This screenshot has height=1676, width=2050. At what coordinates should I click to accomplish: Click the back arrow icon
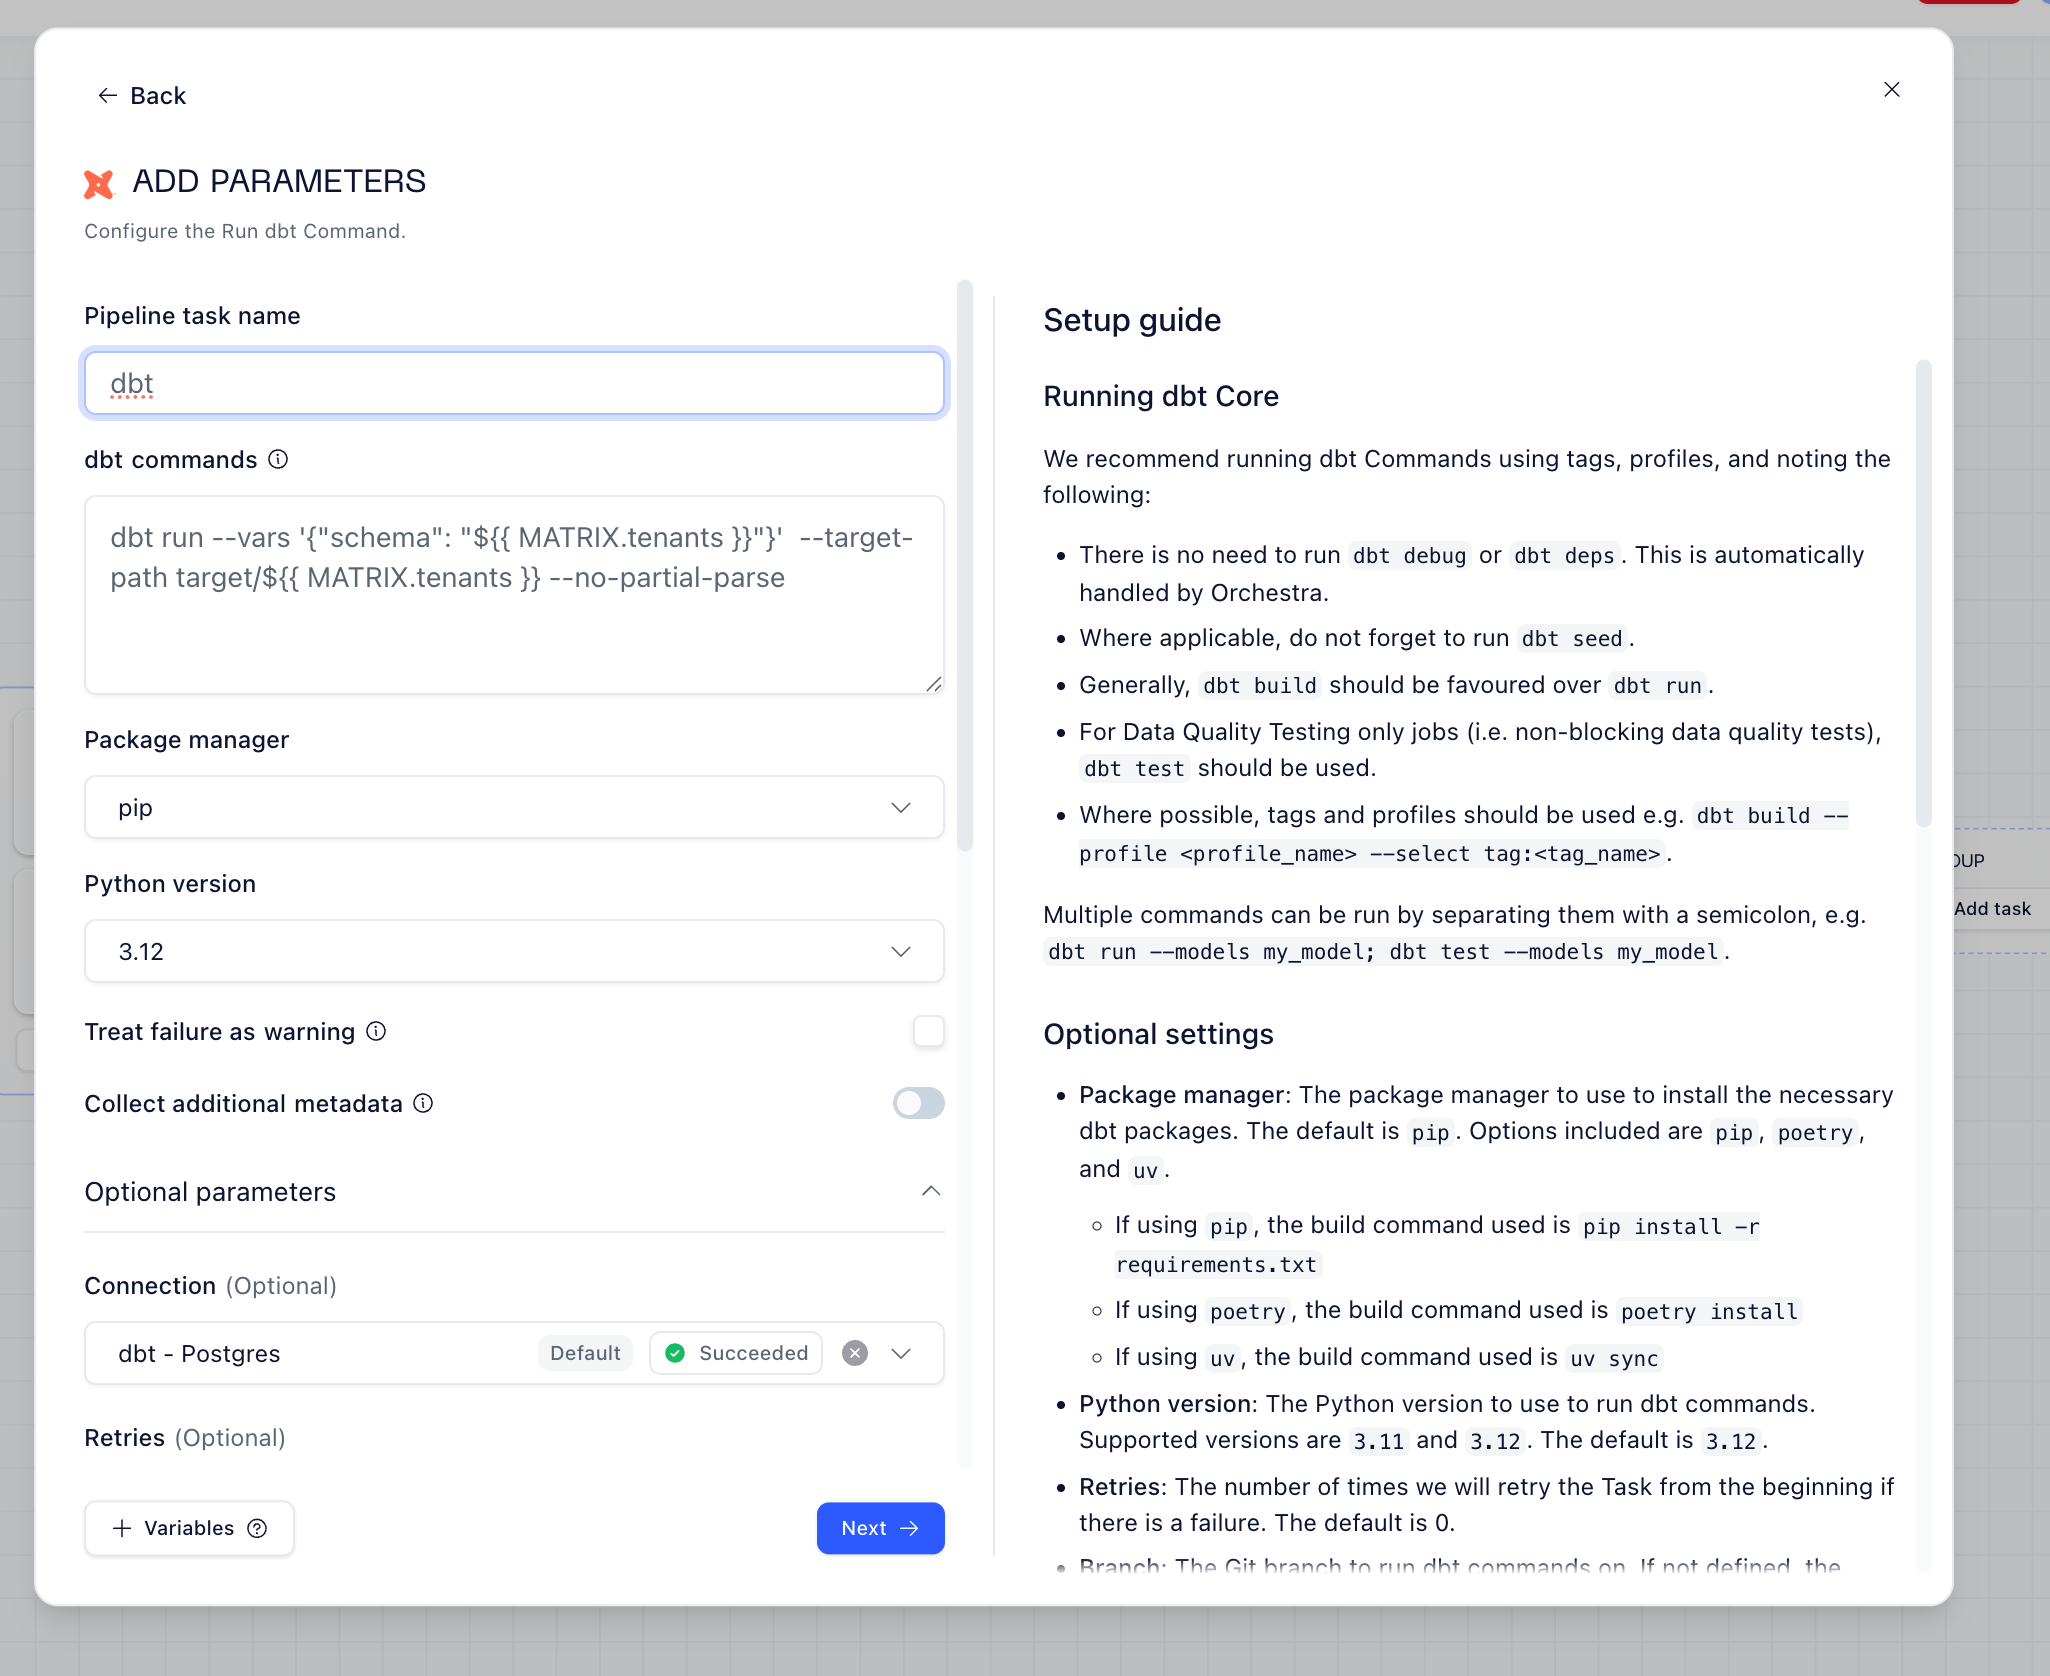(x=108, y=95)
